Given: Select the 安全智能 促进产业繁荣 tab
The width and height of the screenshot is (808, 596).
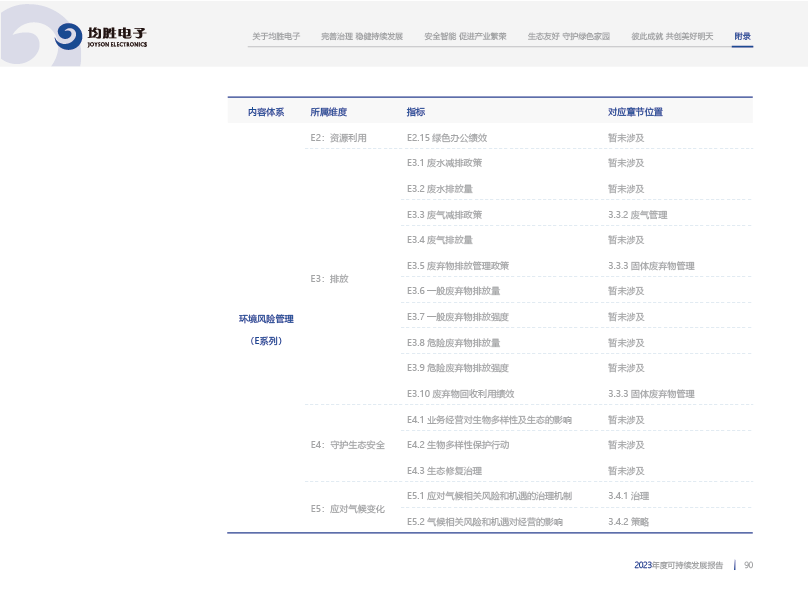Looking at the screenshot, I should tap(465, 36).
